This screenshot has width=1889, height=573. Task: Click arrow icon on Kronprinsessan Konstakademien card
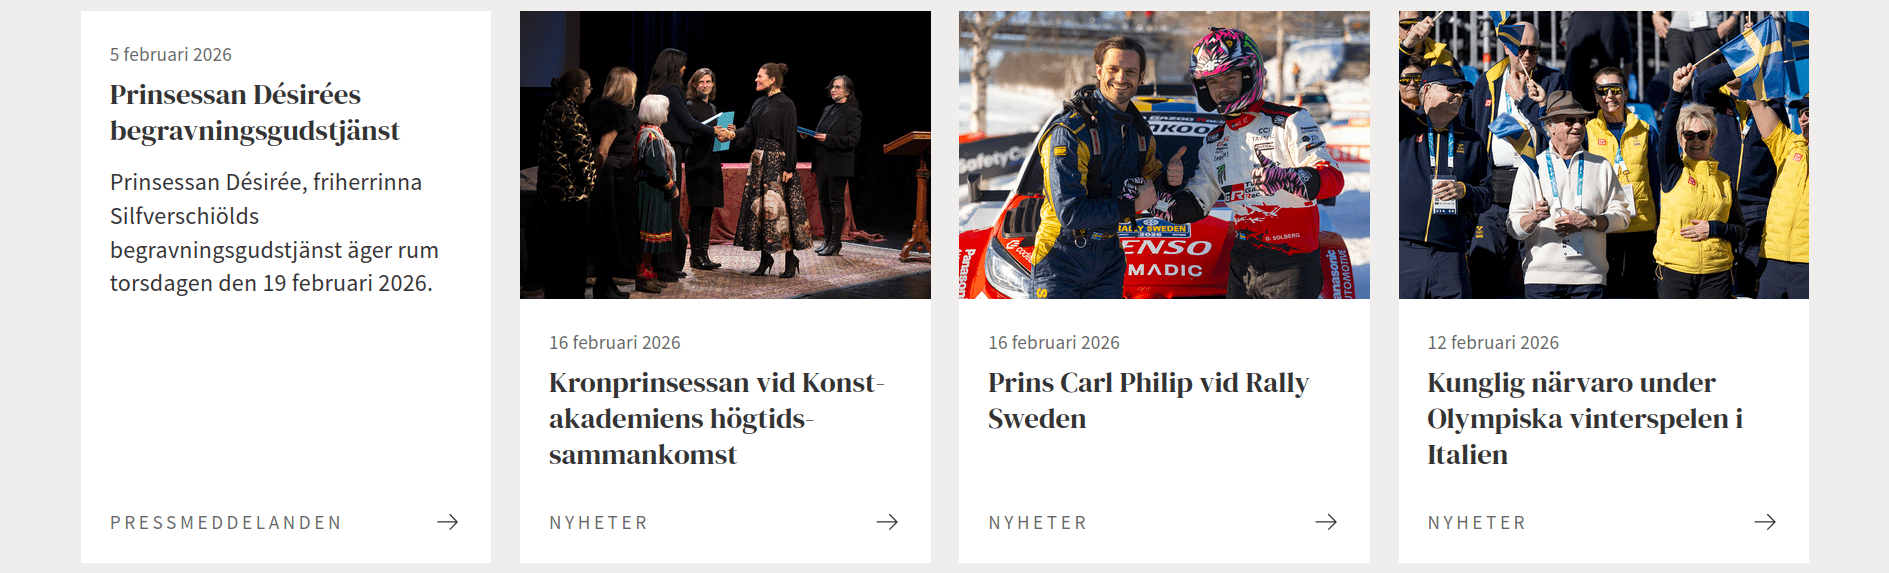887,522
